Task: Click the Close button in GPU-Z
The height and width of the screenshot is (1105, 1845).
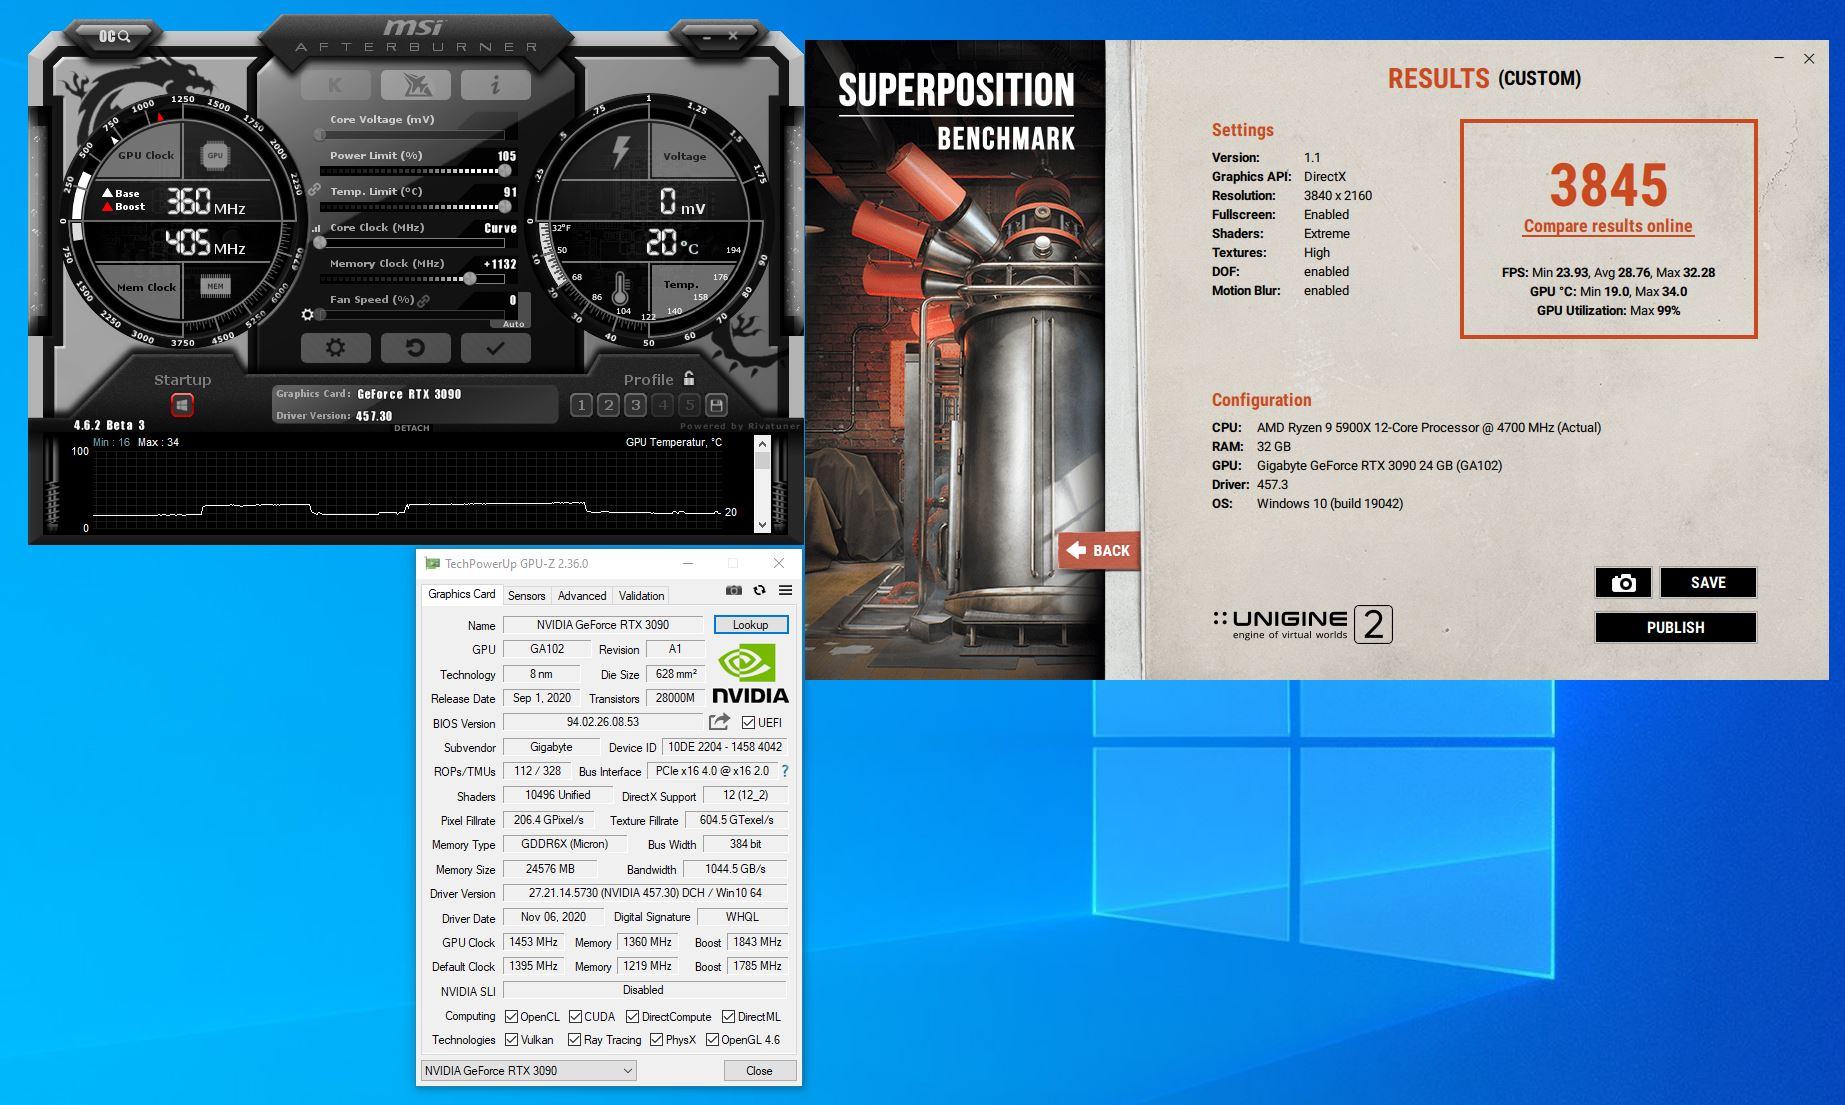Action: coord(759,1071)
